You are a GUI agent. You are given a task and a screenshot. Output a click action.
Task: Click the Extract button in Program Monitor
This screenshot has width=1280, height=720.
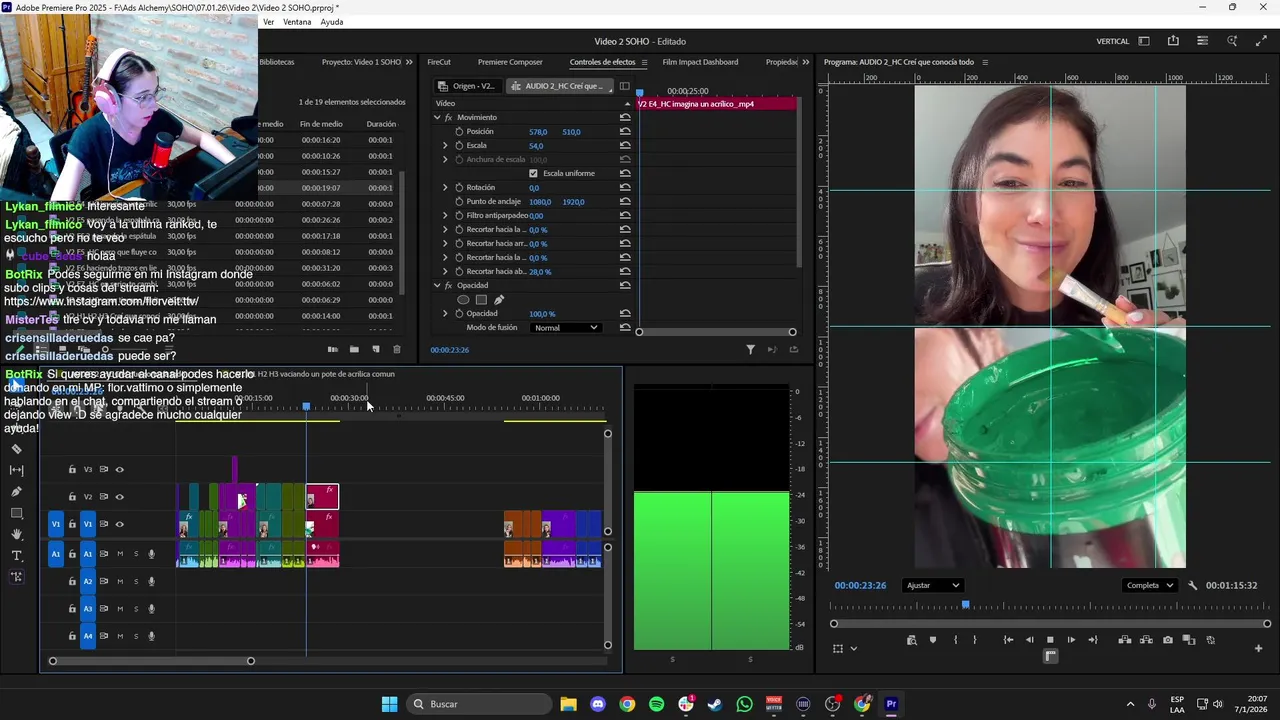coord(1146,640)
